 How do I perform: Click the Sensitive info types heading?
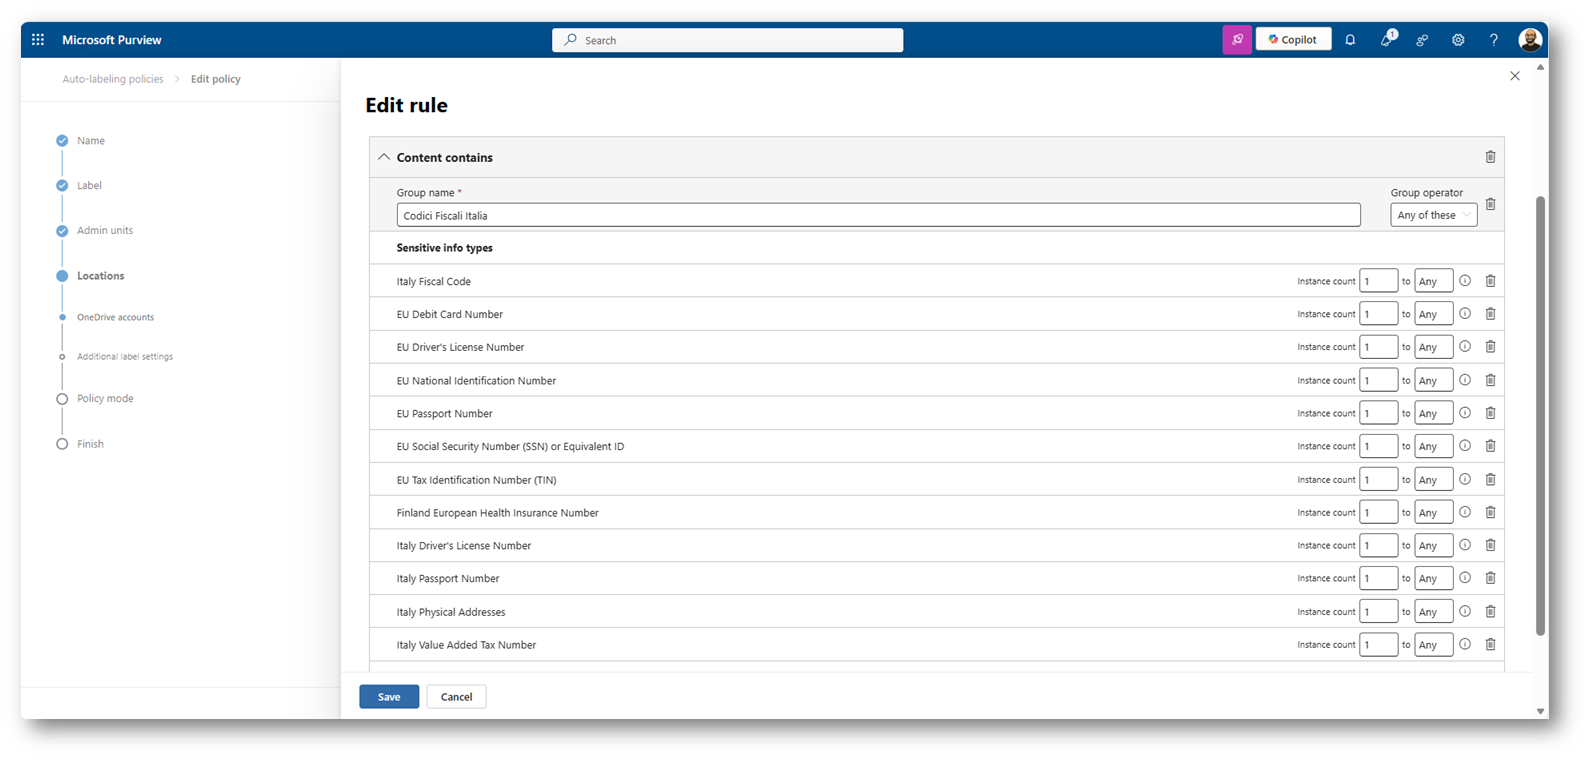444,248
